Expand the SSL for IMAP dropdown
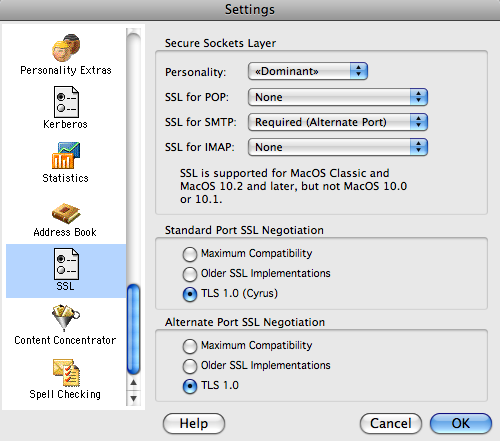The image size is (500, 441). pyautogui.click(x=338, y=147)
